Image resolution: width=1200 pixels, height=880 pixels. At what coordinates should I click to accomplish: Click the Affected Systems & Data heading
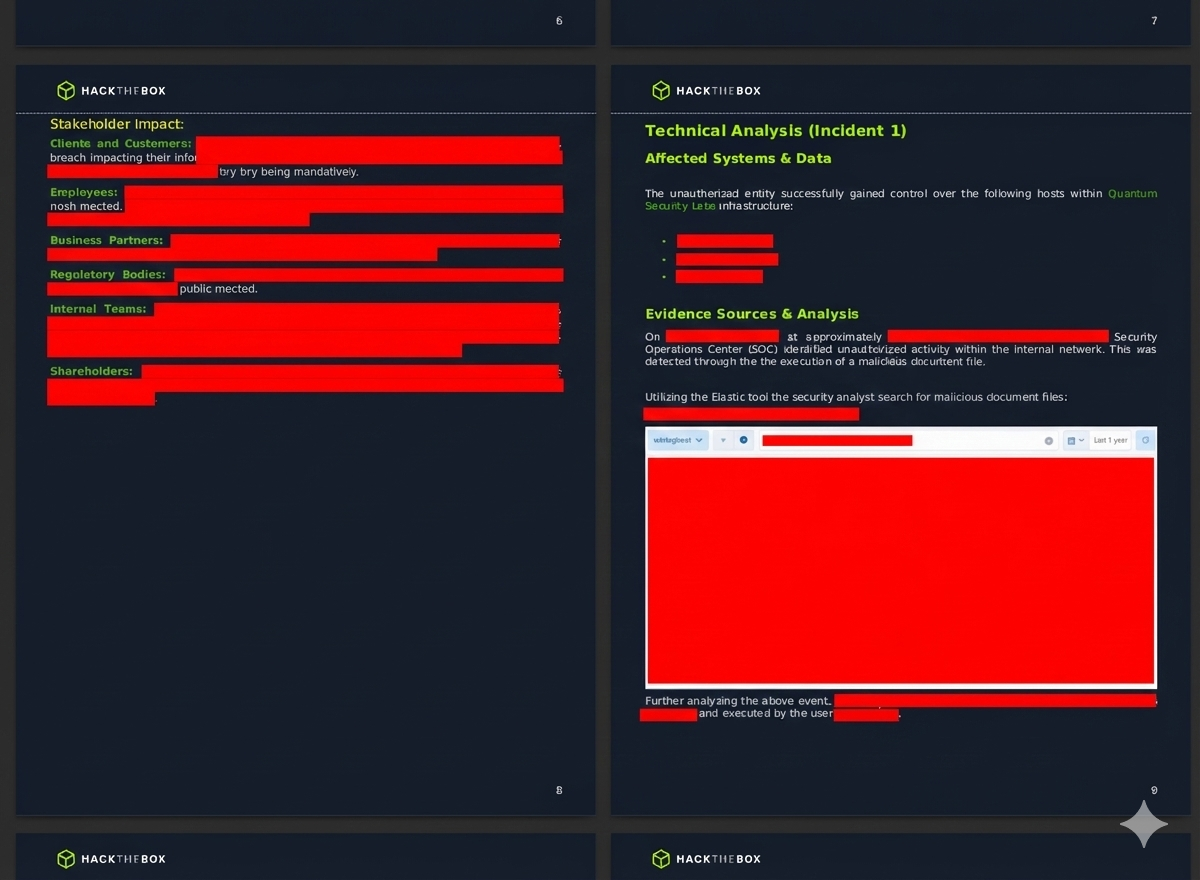(x=738, y=158)
